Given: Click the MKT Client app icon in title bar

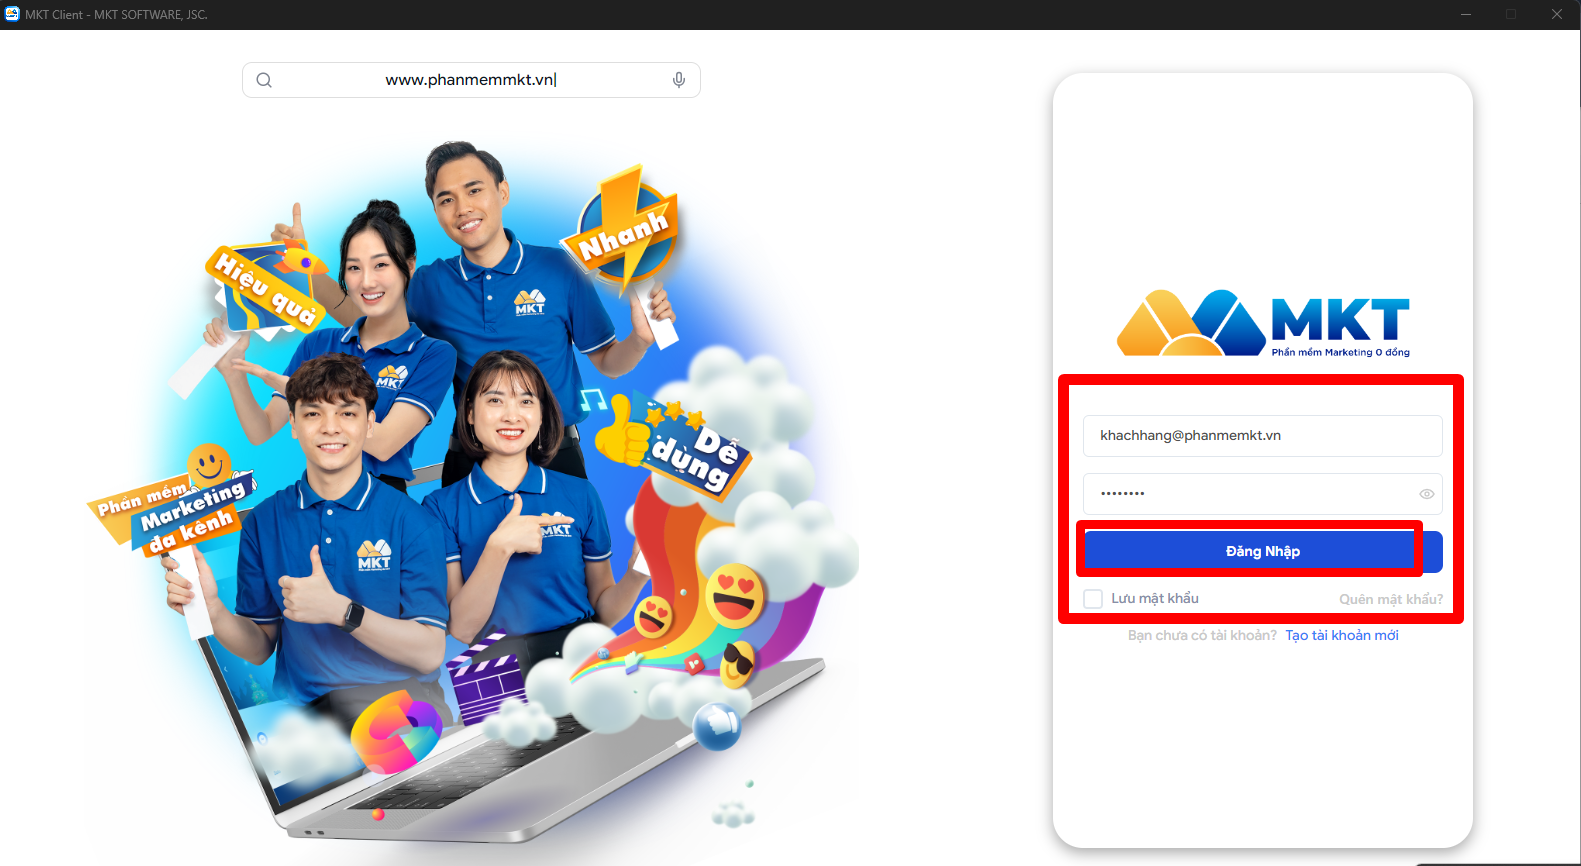Looking at the screenshot, I should [x=12, y=14].
